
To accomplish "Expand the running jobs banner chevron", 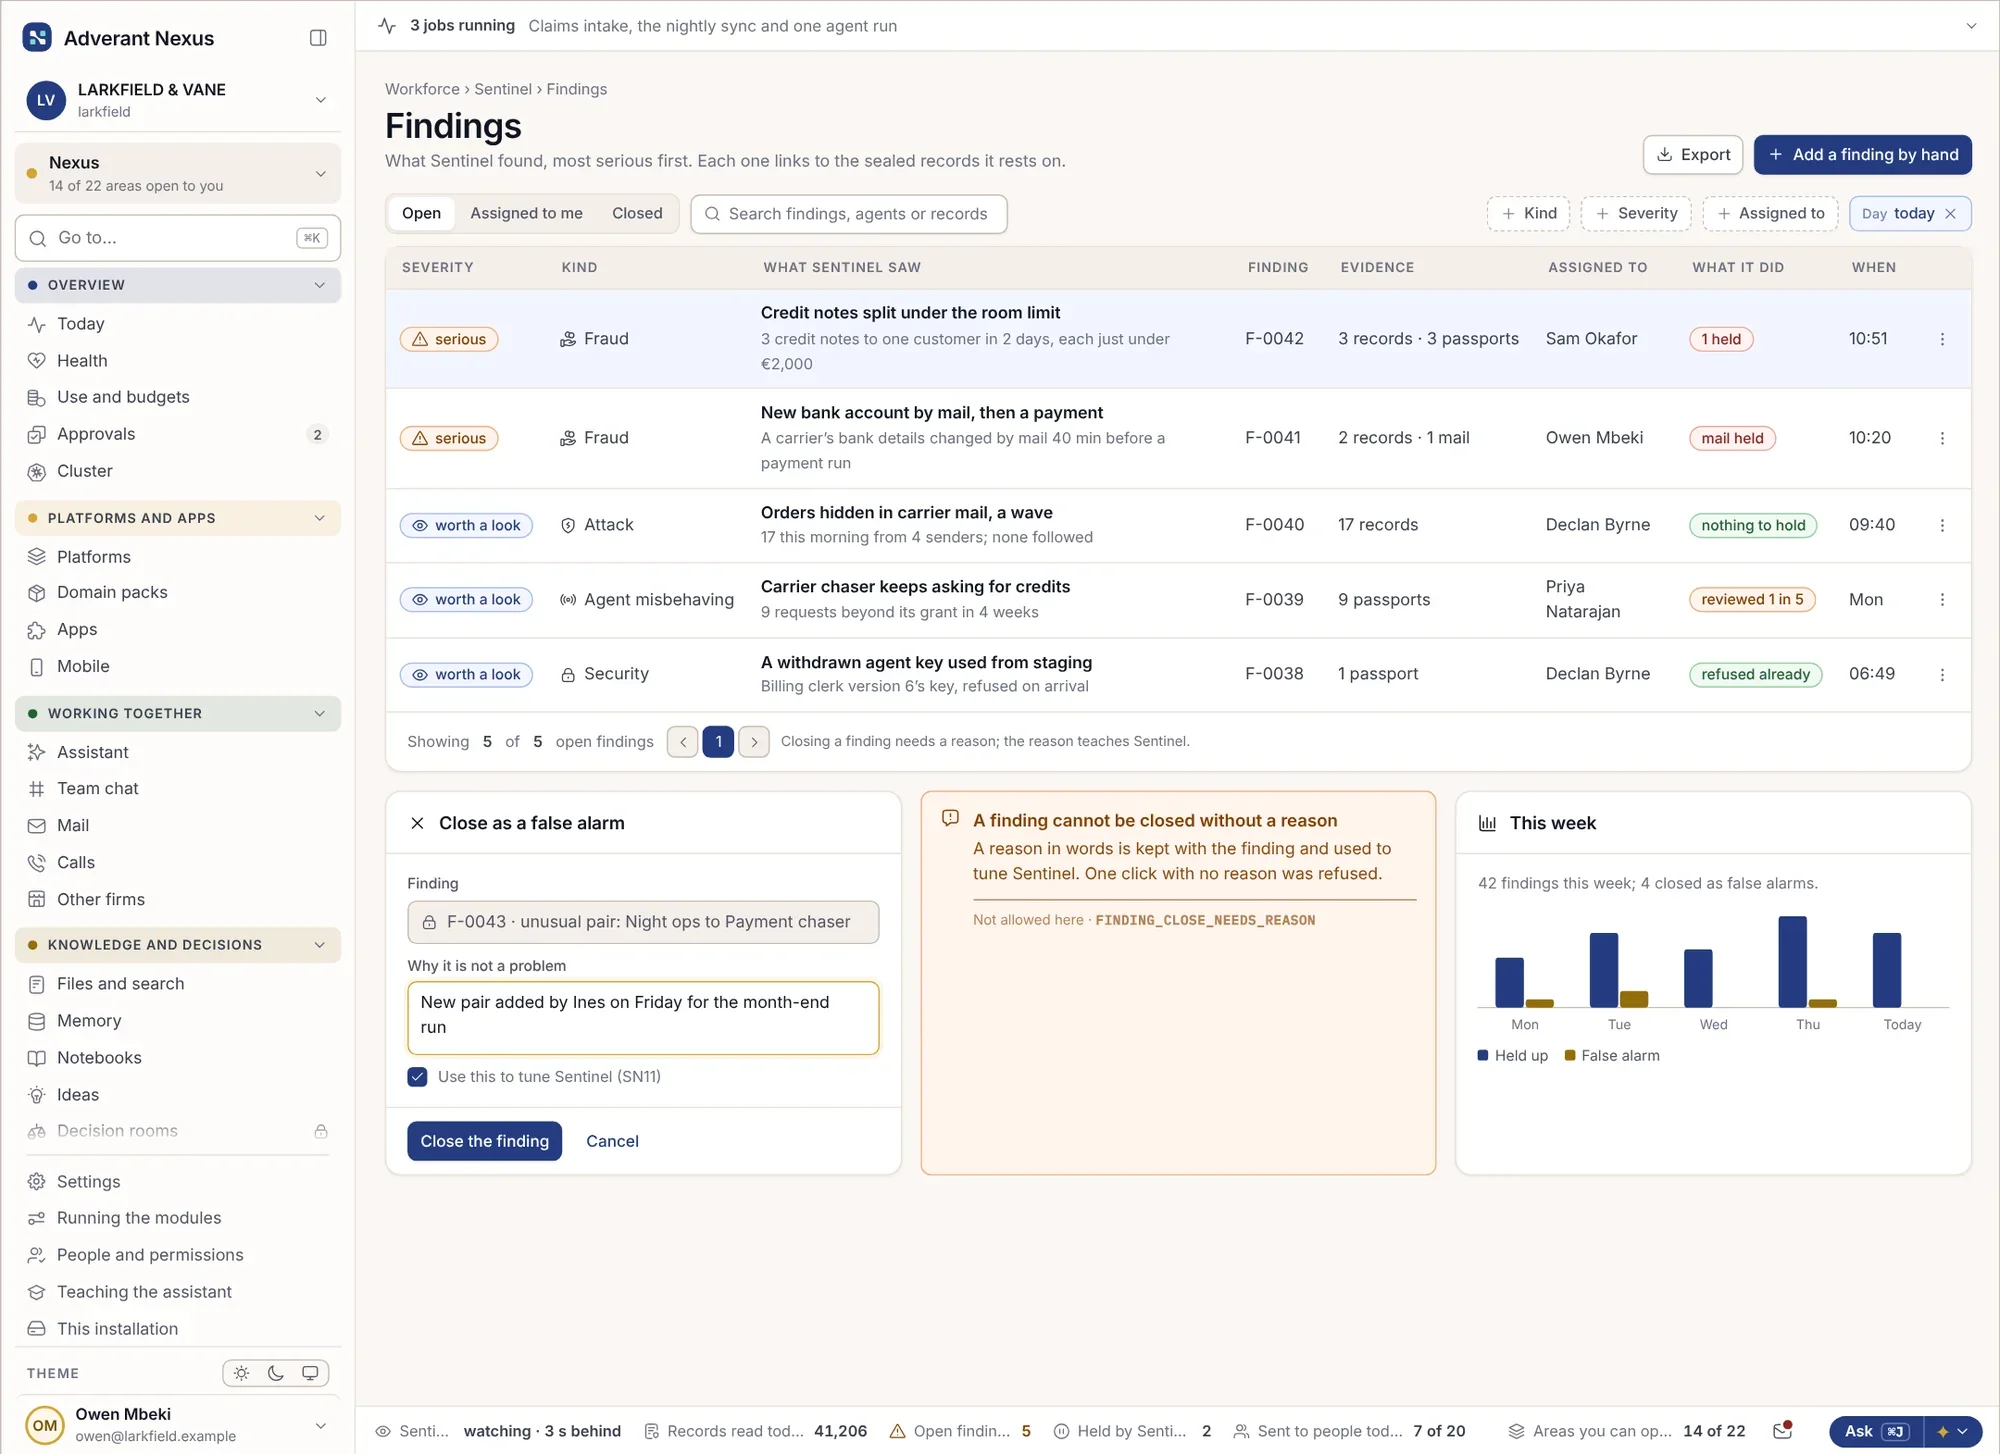I will tap(1971, 26).
